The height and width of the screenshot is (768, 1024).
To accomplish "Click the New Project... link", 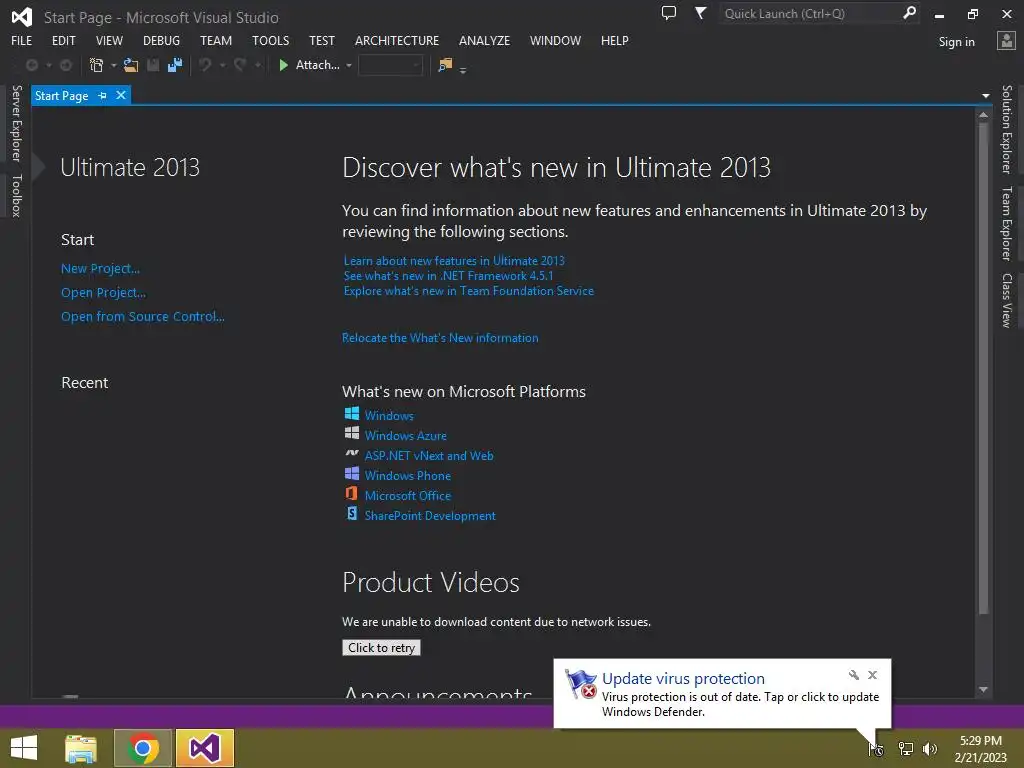I will [100, 268].
